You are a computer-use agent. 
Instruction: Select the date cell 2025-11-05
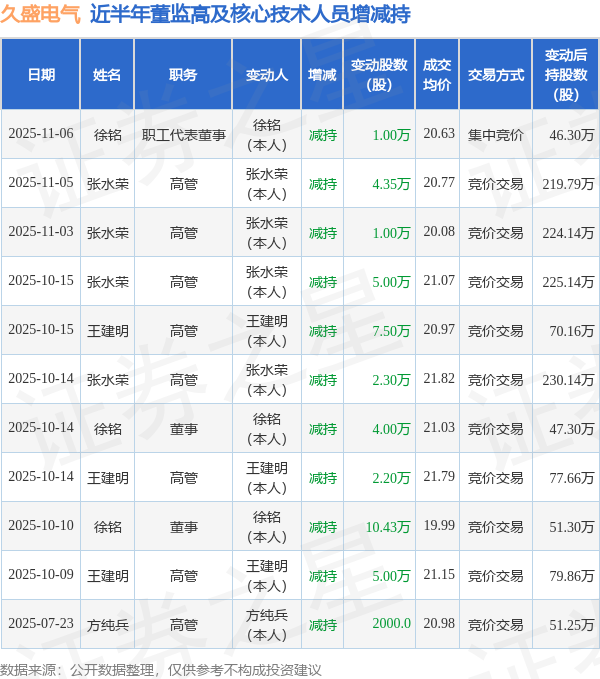[41, 182]
